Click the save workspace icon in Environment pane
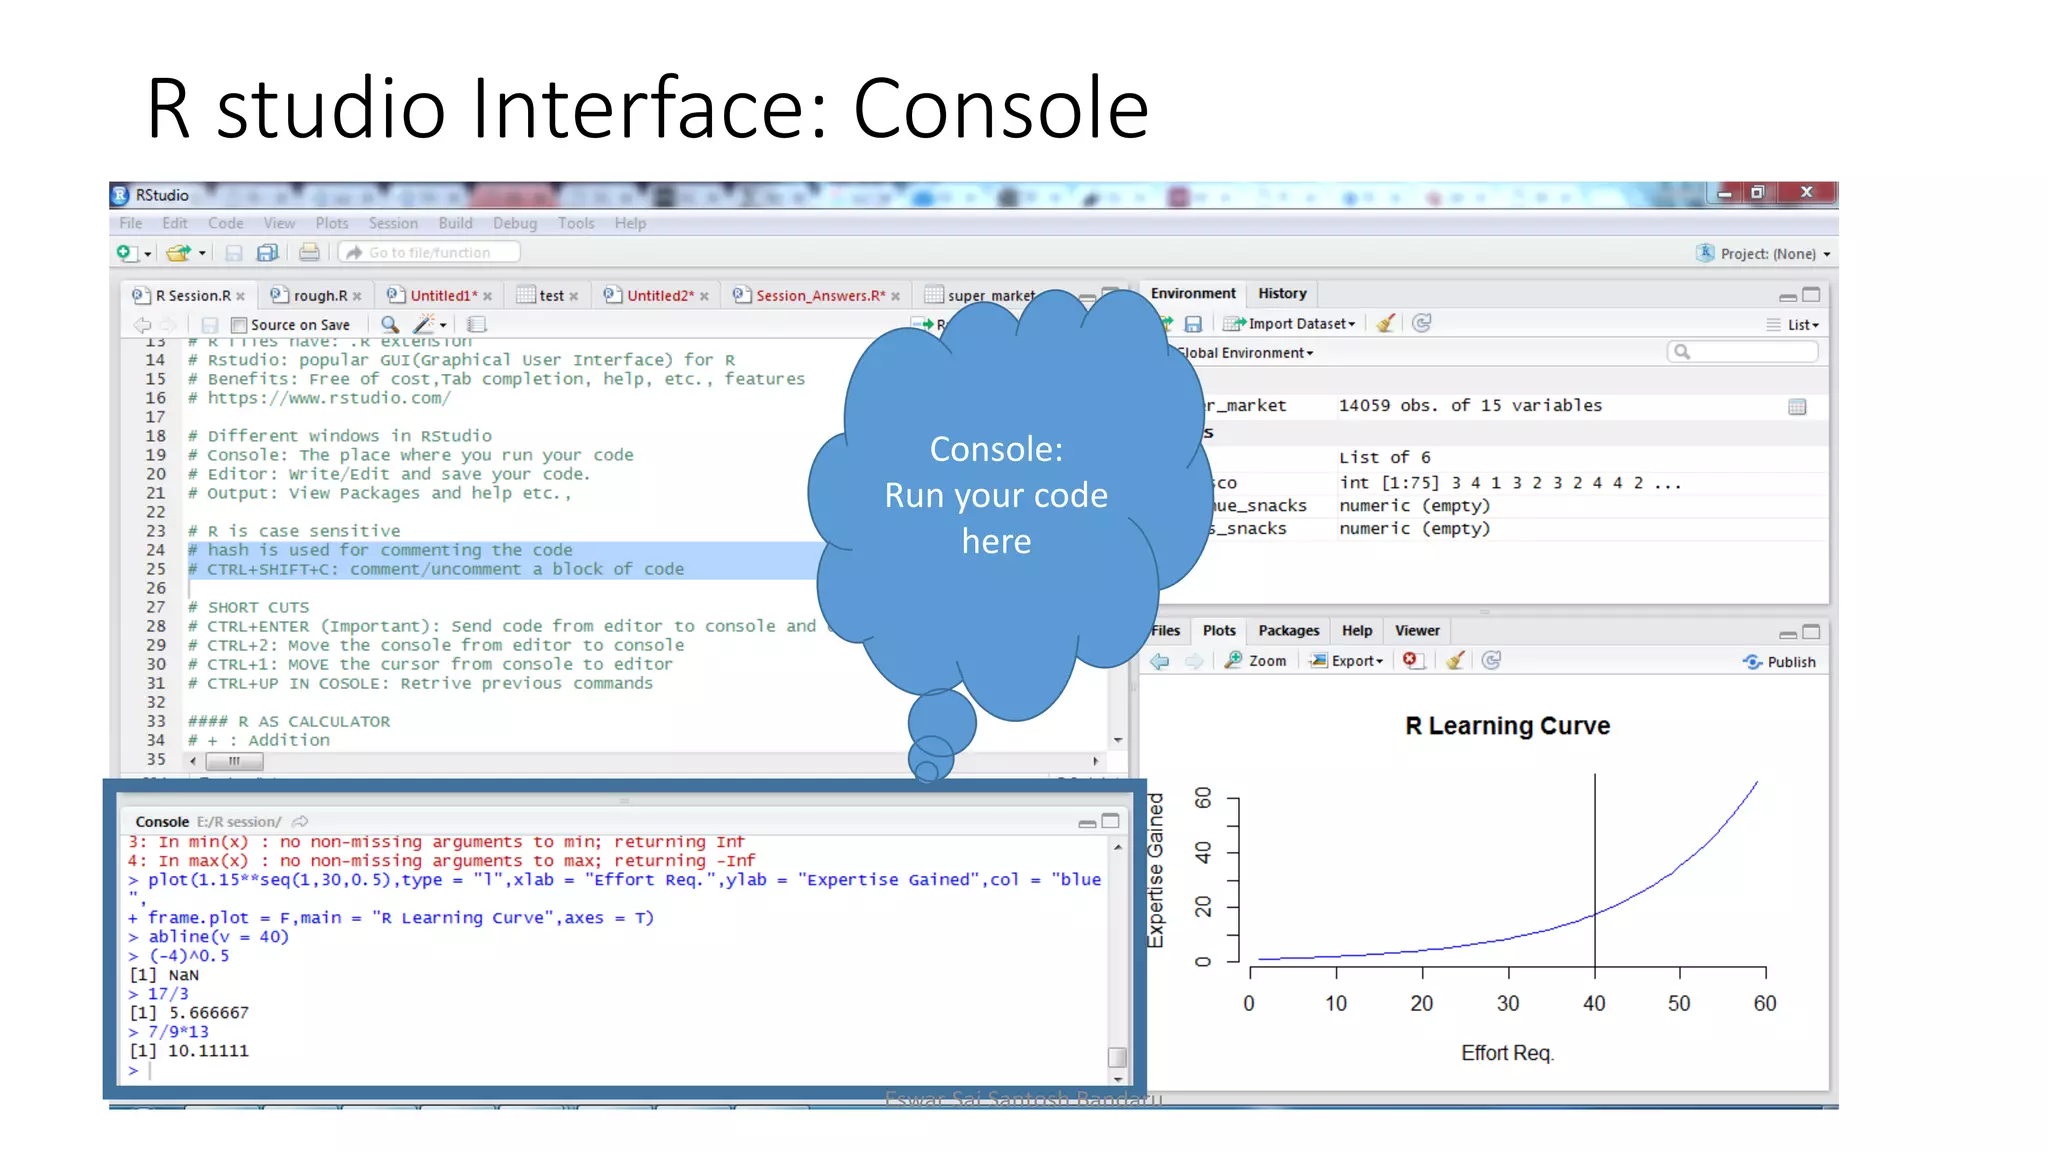The image size is (2048, 1152). coord(1193,324)
